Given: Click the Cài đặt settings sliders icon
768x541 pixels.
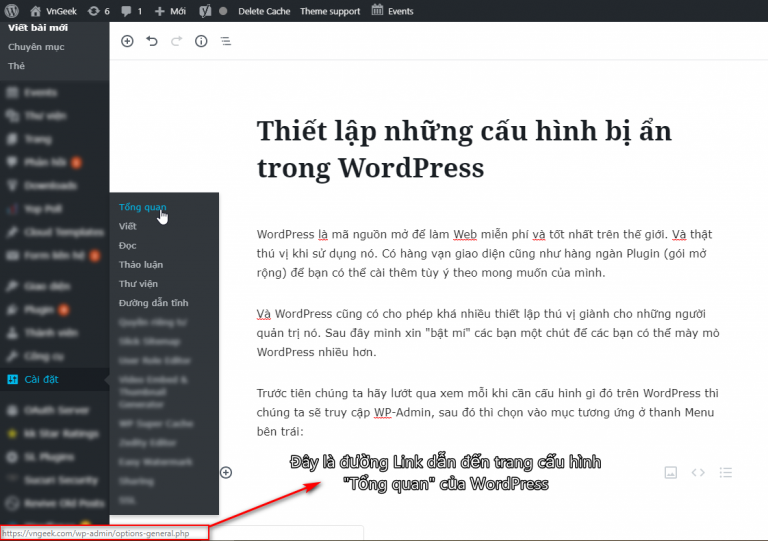Looking at the screenshot, I should (x=13, y=379).
